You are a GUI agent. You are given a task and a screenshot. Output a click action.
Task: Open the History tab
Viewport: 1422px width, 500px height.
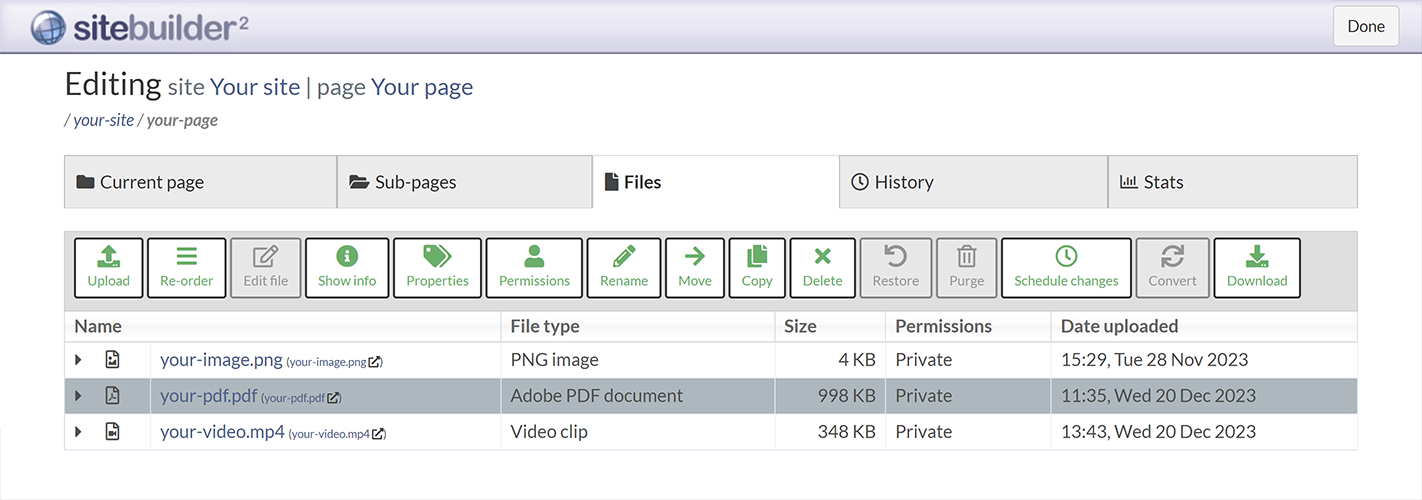tap(903, 182)
